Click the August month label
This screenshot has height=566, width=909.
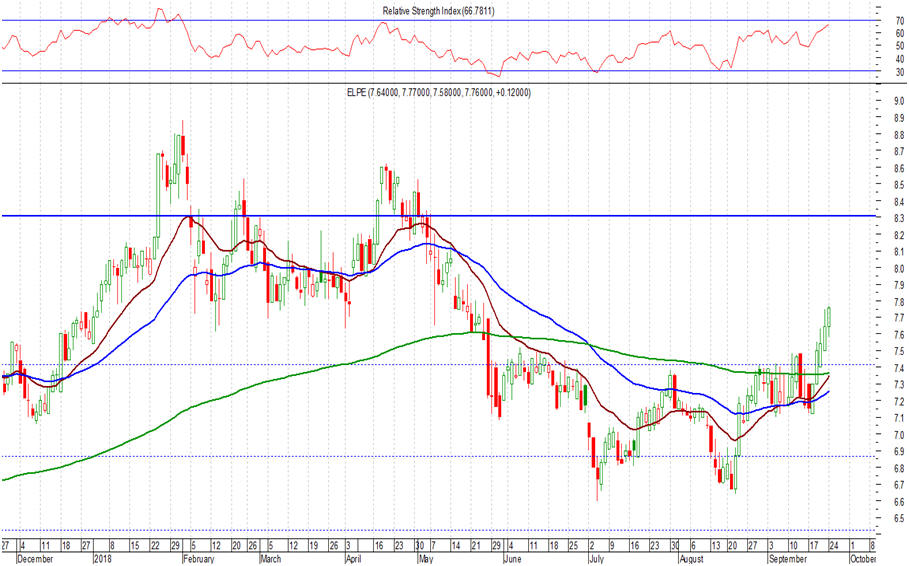(691, 559)
